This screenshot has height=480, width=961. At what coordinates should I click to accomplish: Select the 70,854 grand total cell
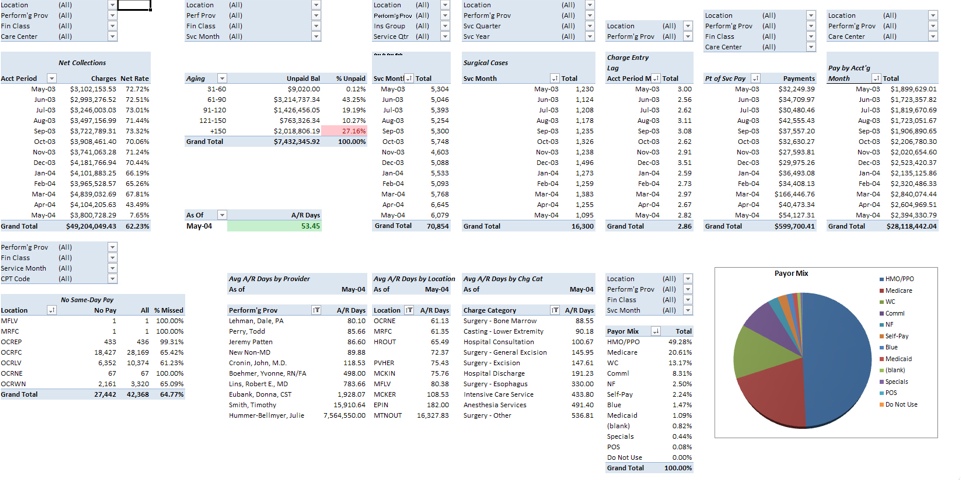tap(436, 226)
